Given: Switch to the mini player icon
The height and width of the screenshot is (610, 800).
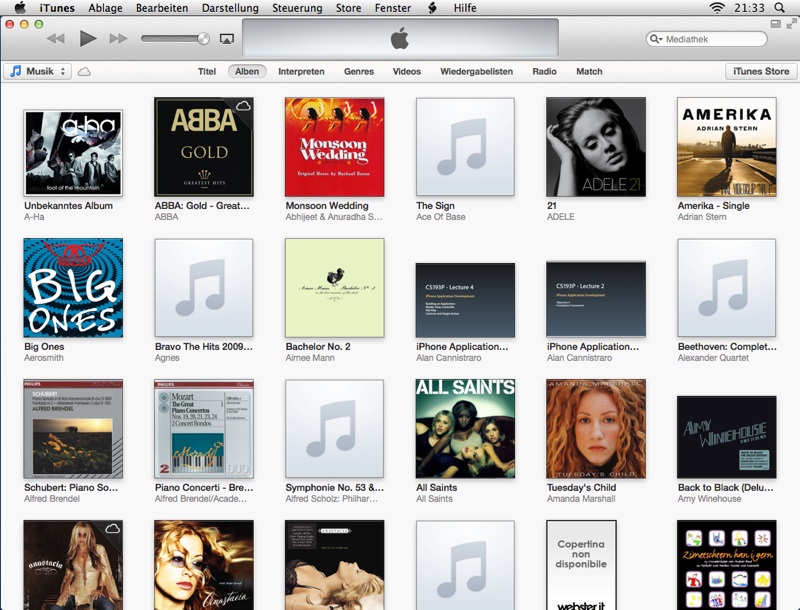Looking at the screenshot, I should tap(776, 23).
